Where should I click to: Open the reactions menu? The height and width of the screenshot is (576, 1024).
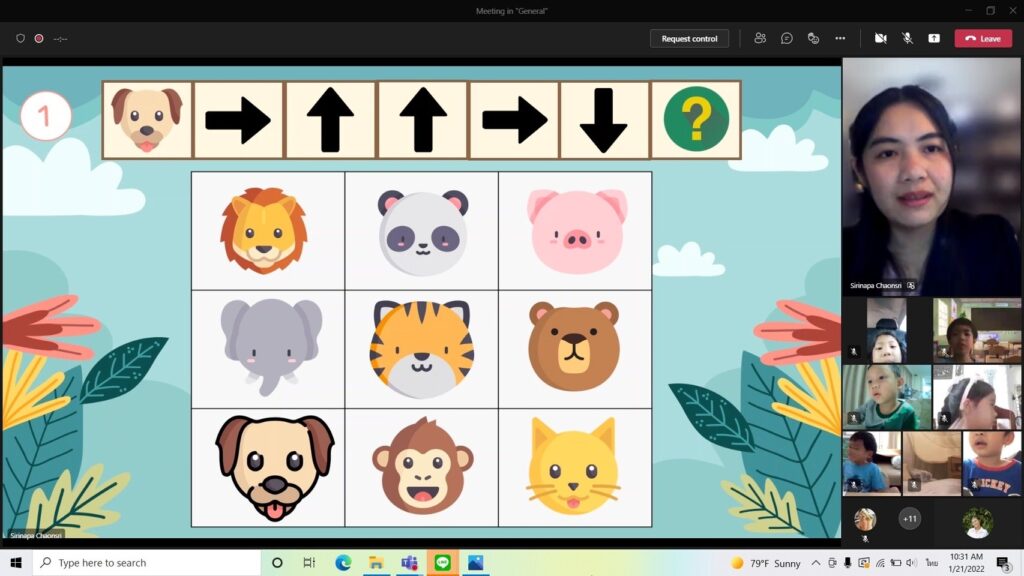(x=813, y=38)
